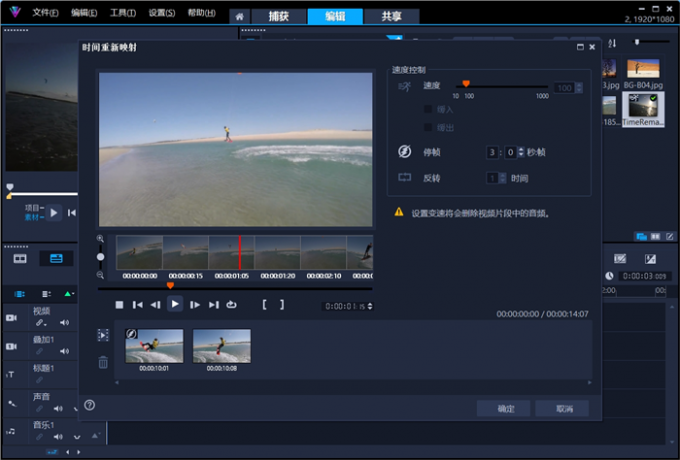Click the warning triangle icon
Image resolution: width=680 pixels, height=460 pixels.
[x=399, y=212]
